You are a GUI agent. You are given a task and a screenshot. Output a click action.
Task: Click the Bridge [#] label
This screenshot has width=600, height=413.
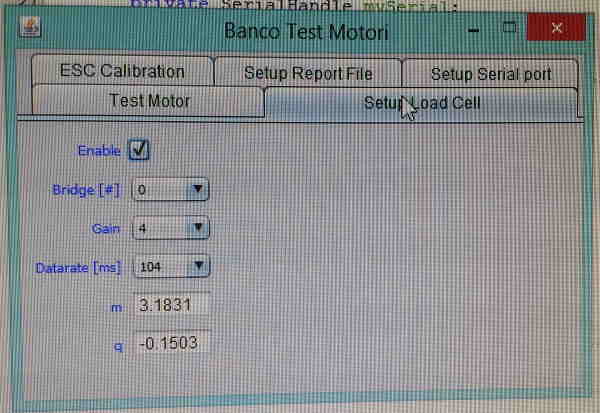click(86, 190)
